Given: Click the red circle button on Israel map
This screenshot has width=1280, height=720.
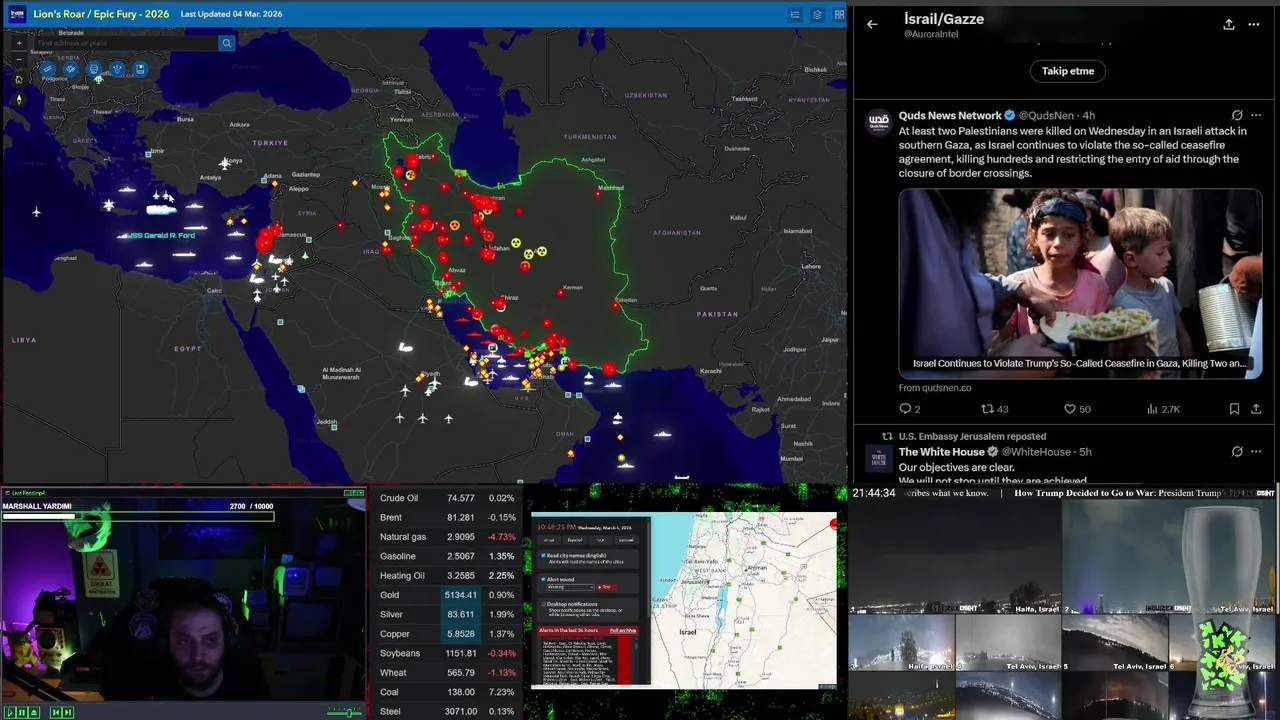Looking at the screenshot, I should (x=834, y=524).
